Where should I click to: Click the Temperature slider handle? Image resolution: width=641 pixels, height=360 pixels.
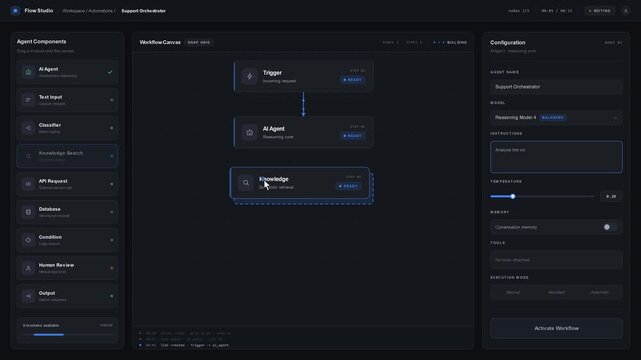pos(513,197)
